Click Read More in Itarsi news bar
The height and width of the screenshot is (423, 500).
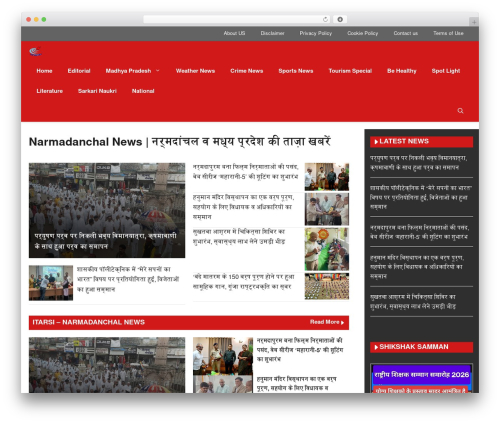[327, 322]
